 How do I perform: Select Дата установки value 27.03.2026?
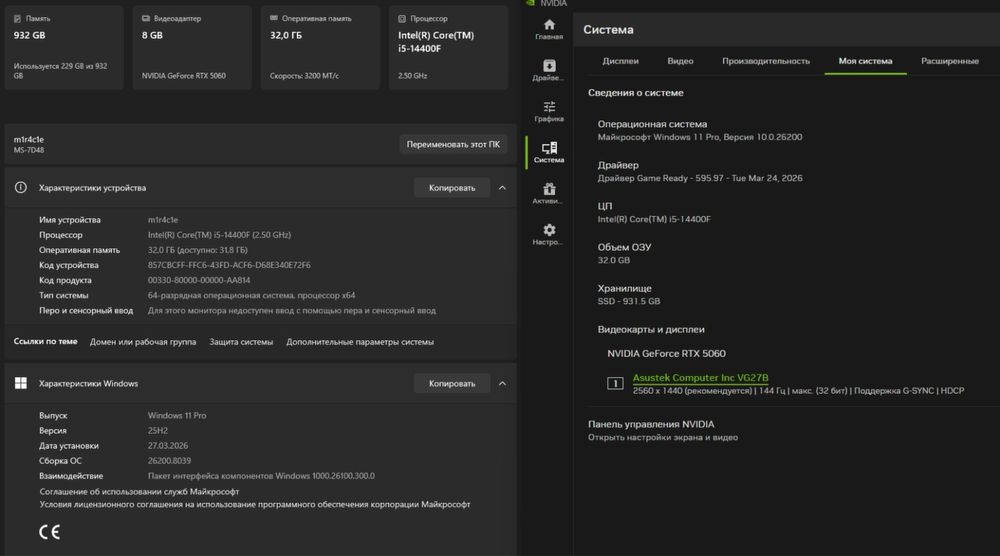click(168, 445)
